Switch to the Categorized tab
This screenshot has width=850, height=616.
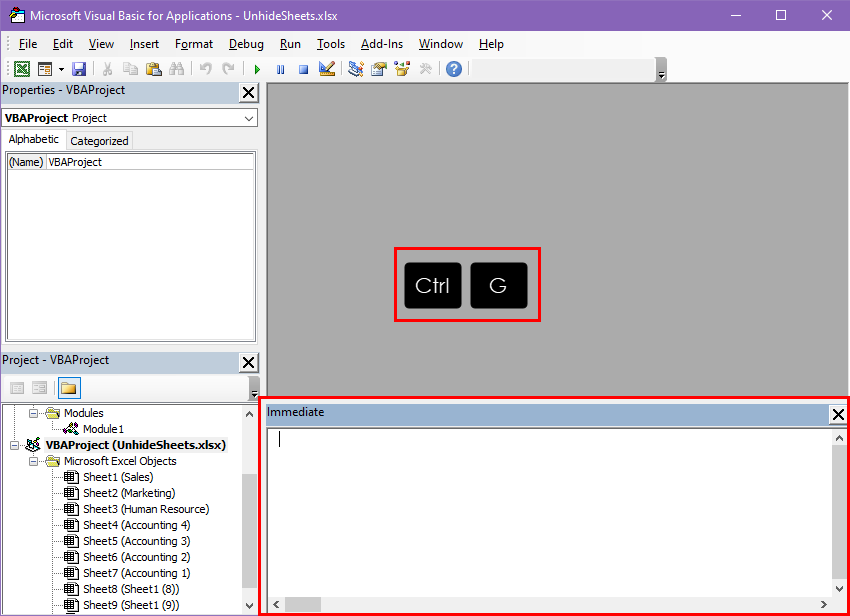[x=99, y=141]
